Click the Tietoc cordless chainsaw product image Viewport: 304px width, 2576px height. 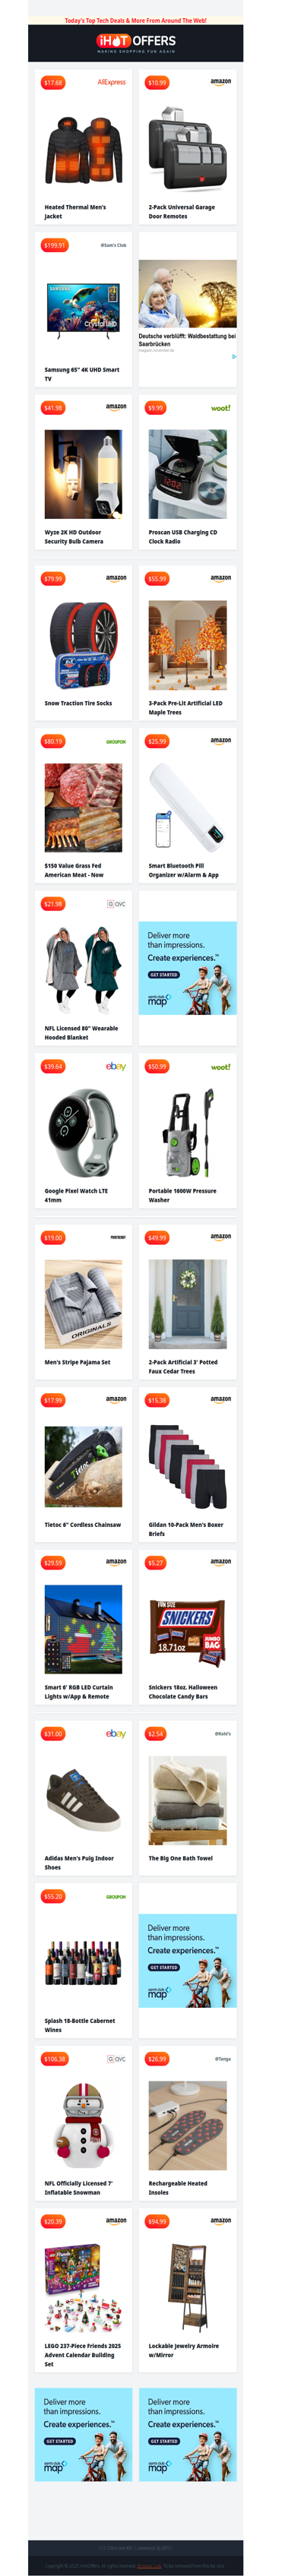(x=83, y=1467)
